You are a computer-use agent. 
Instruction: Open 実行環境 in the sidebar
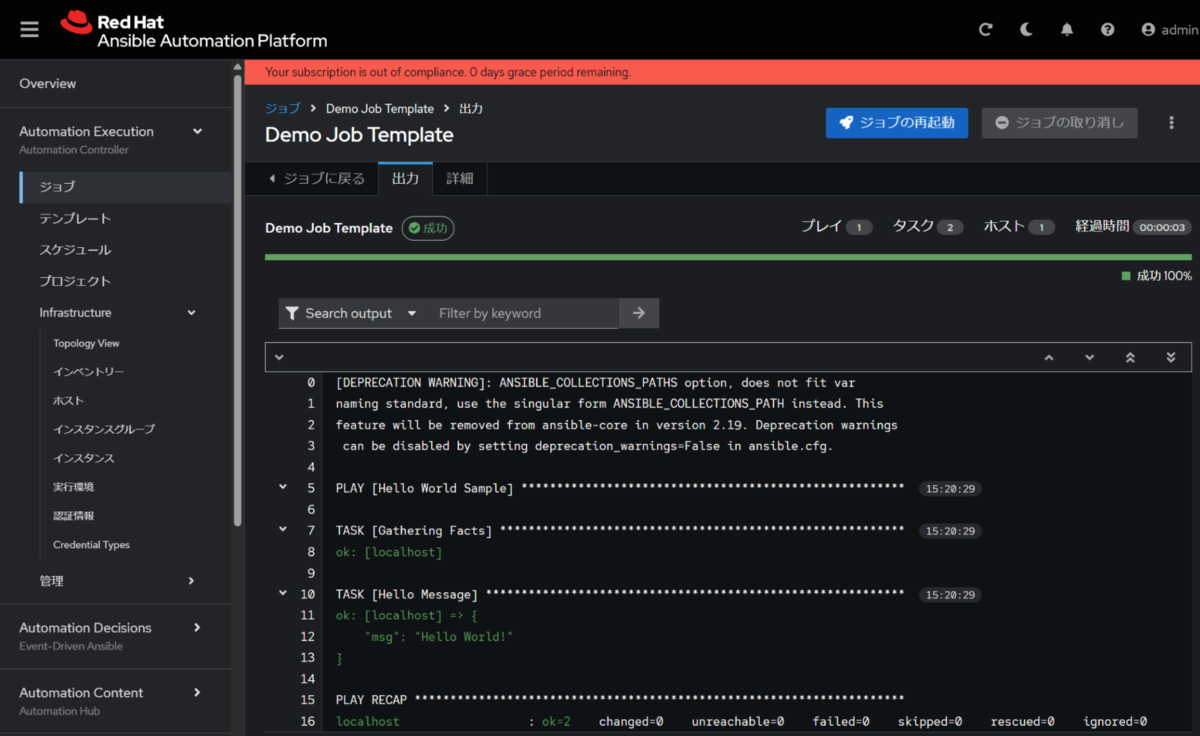point(73,487)
